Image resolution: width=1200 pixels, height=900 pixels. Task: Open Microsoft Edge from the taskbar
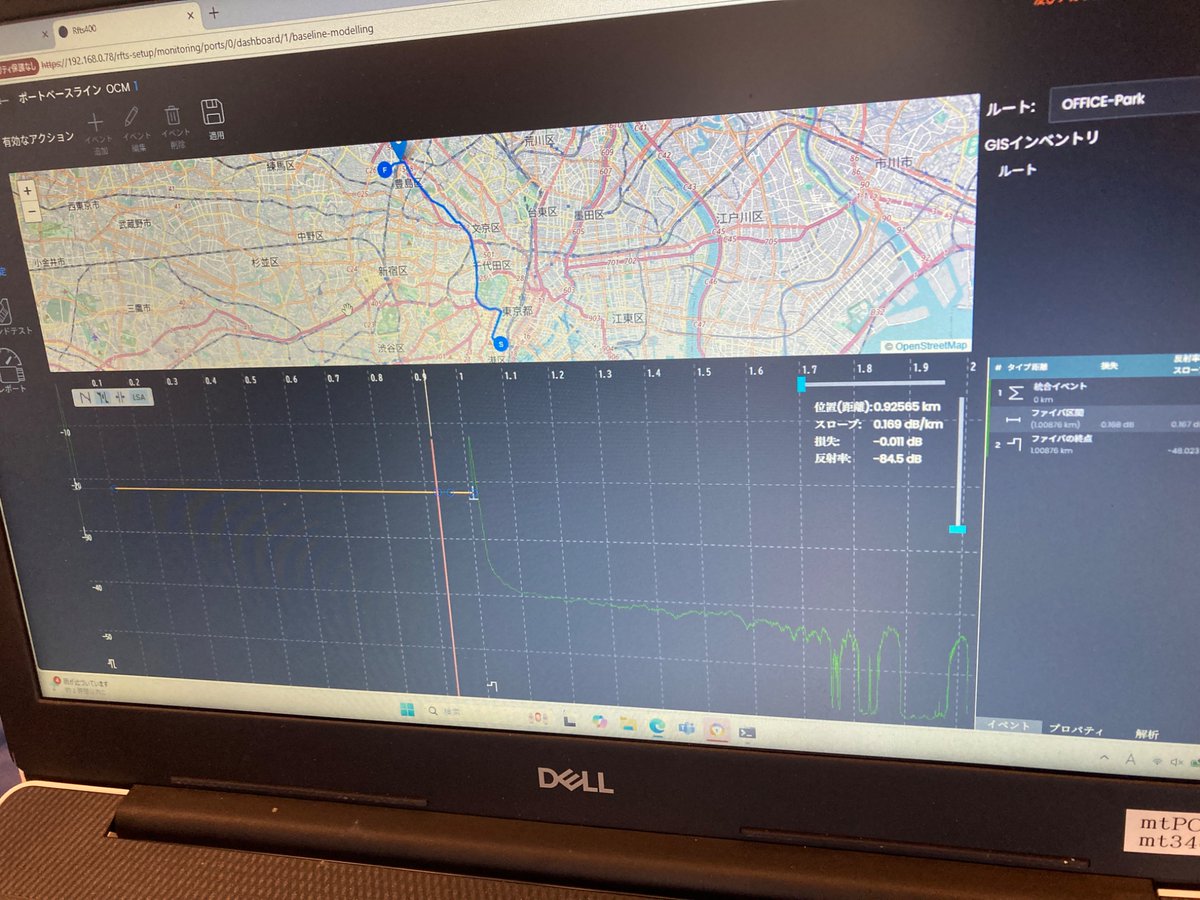coord(657,725)
